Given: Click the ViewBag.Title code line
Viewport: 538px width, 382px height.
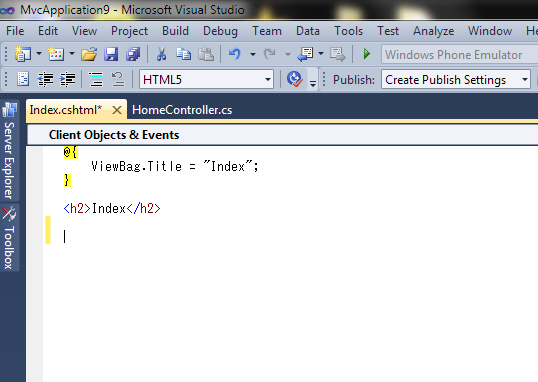Looking at the screenshot, I should 175,166.
